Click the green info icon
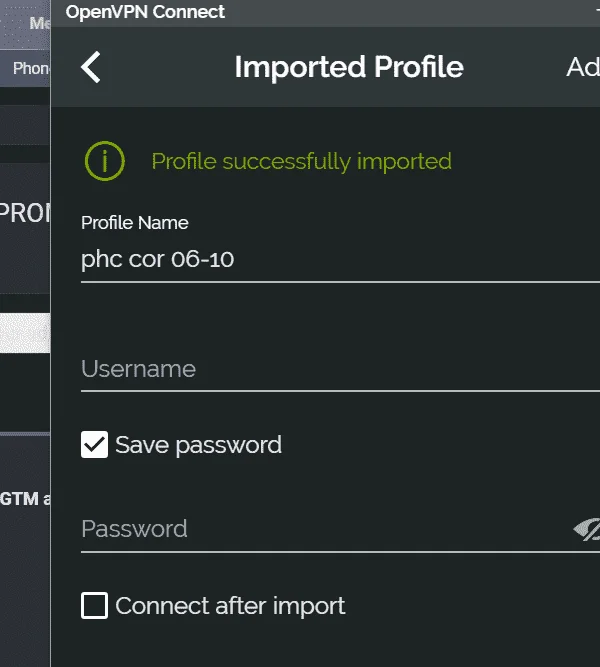Viewport: 600px width, 667px height. (104, 161)
